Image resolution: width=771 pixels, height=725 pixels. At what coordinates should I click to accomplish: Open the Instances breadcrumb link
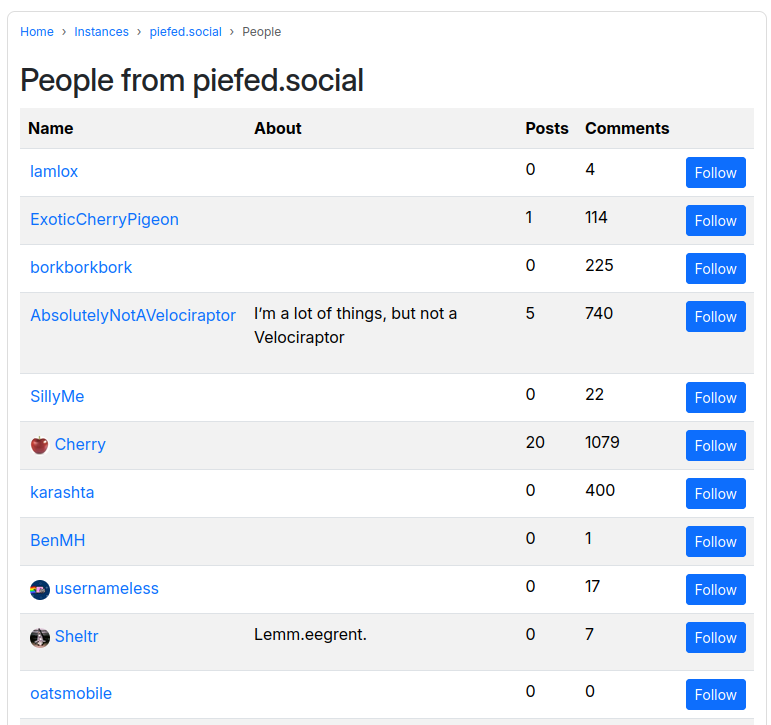[x=101, y=32]
